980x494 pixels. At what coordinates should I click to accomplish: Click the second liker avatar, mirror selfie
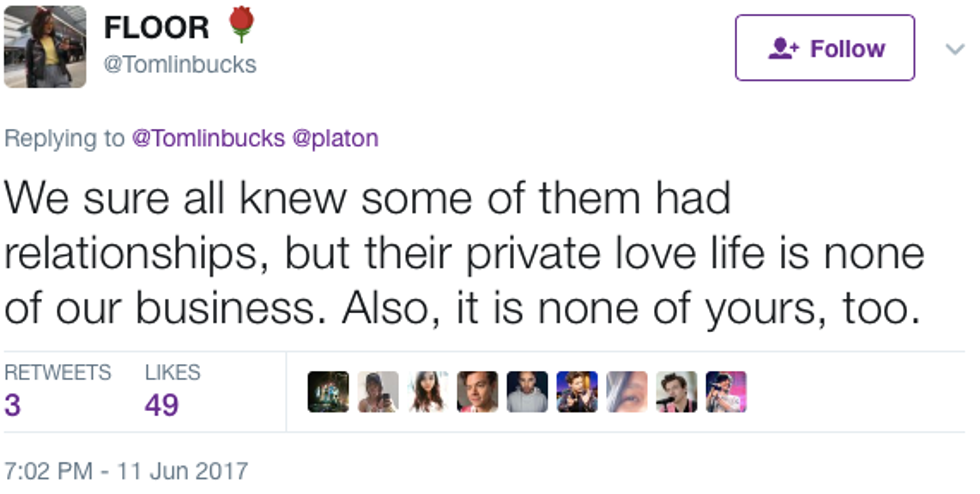tap(378, 392)
